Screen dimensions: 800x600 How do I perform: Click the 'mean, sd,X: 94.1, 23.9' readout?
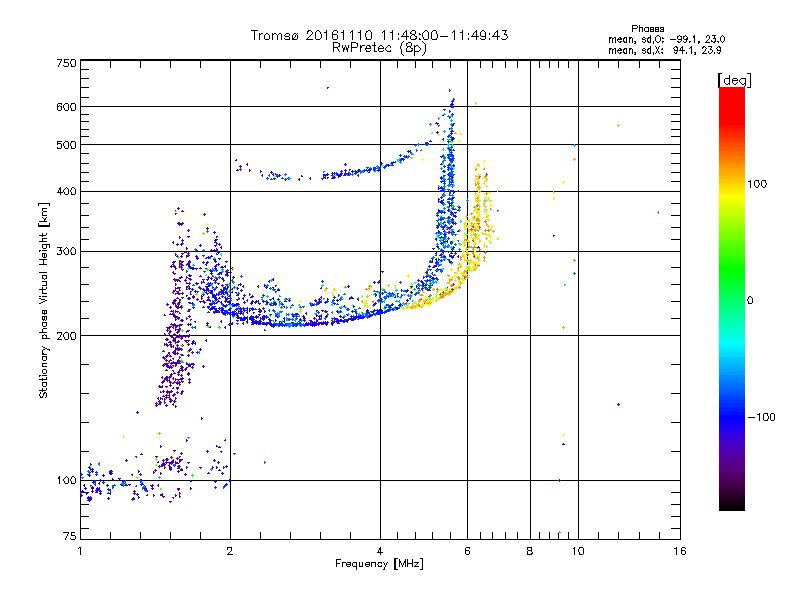coord(664,50)
